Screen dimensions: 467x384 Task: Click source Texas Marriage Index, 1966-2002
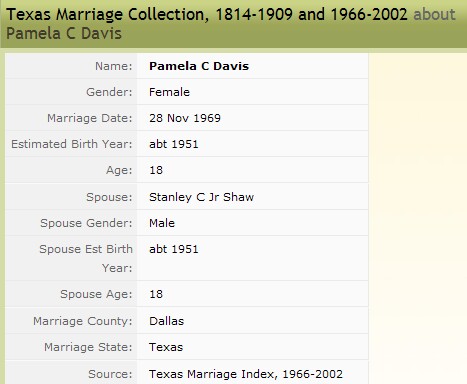click(246, 374)
